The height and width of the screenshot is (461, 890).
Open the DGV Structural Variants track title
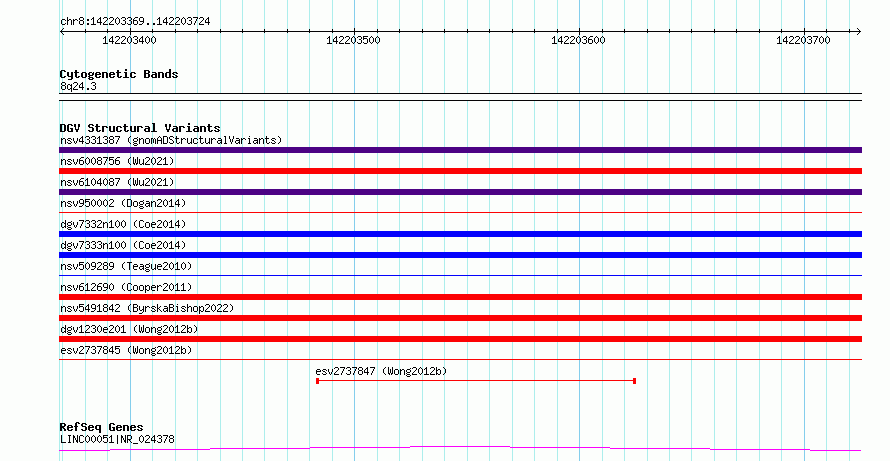point(140,128)
